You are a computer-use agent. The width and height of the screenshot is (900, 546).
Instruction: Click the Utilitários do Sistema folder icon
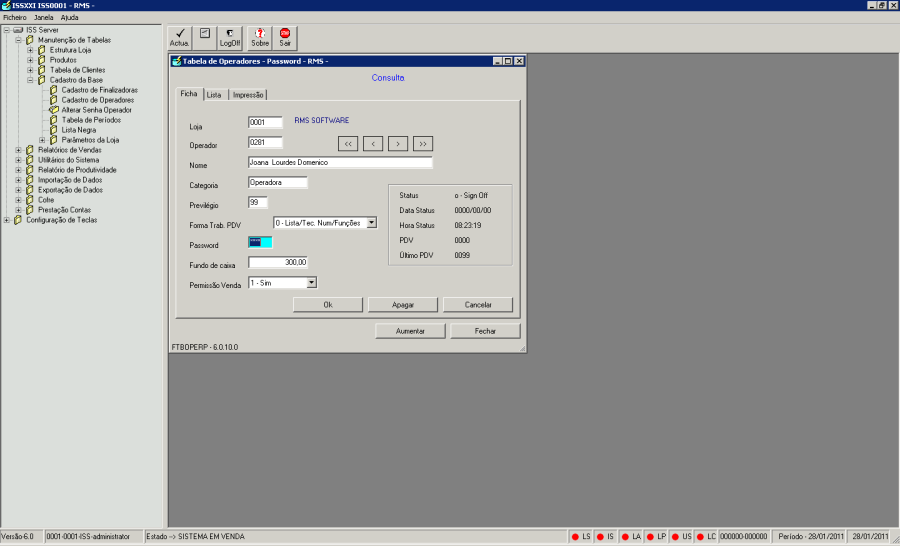30,160
